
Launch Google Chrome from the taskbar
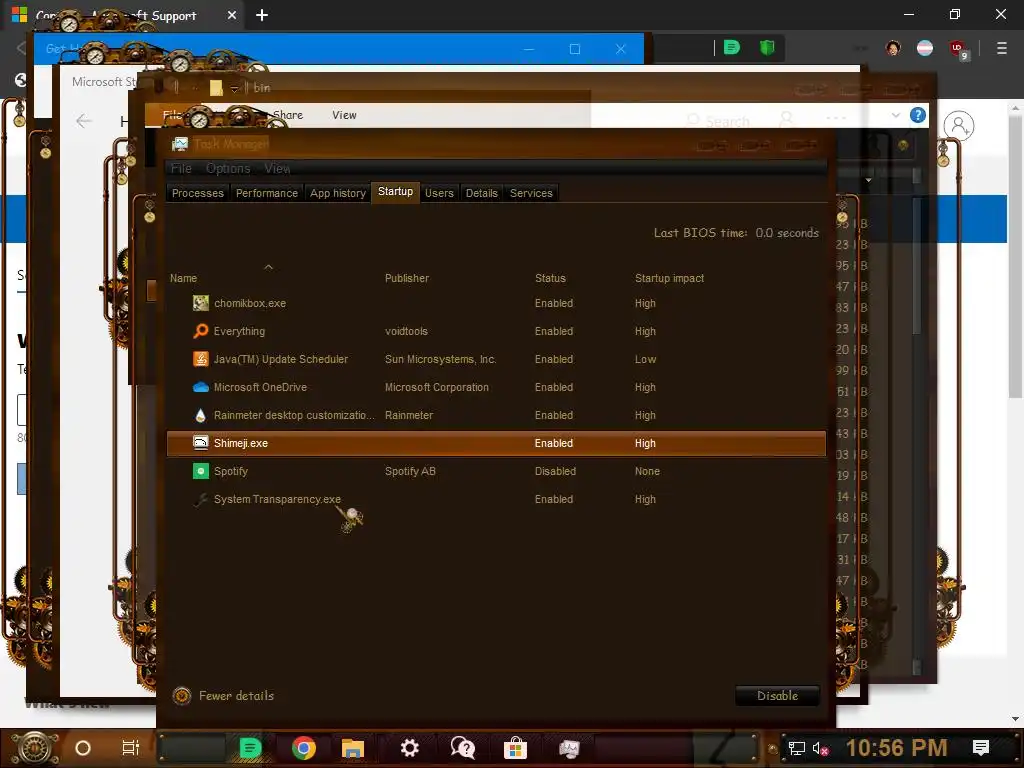304,748
